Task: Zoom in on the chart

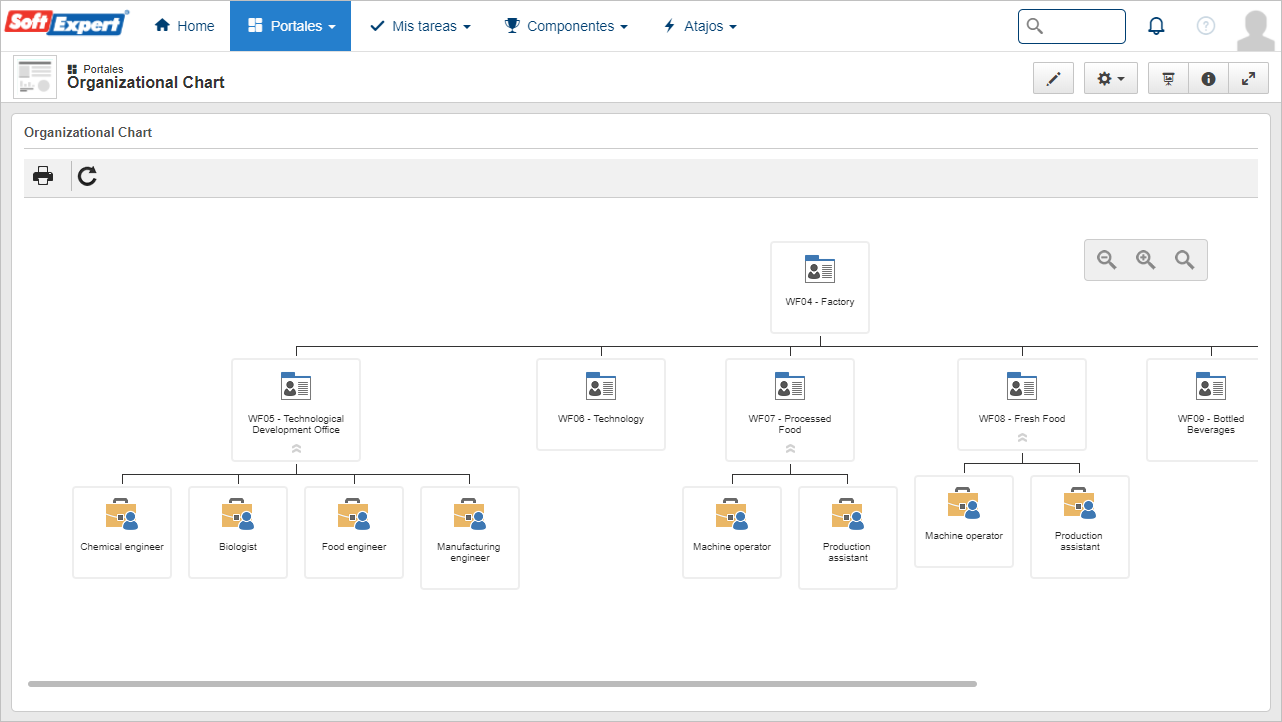Action: [x=1146, y=260]
